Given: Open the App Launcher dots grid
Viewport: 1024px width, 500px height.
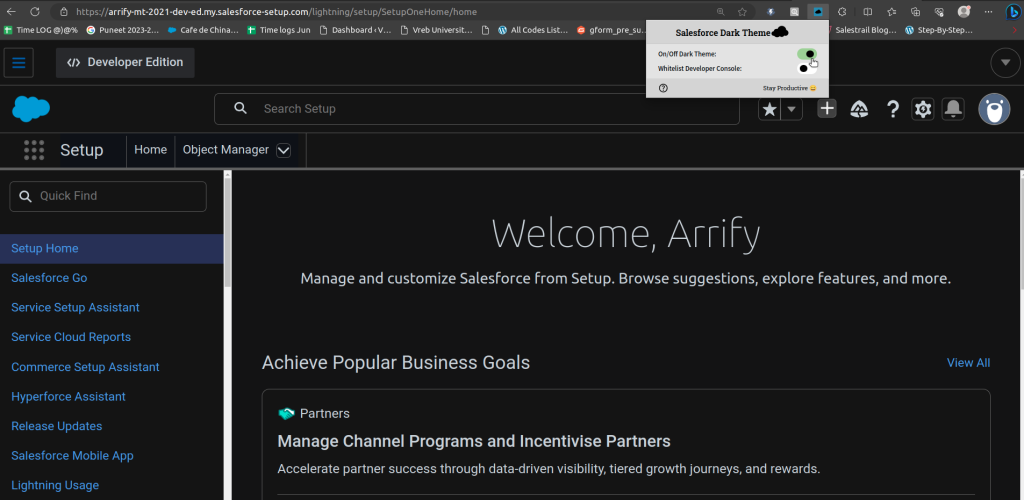Looking at the screenshot, I should pyautogui.click(x=34, y=150).
